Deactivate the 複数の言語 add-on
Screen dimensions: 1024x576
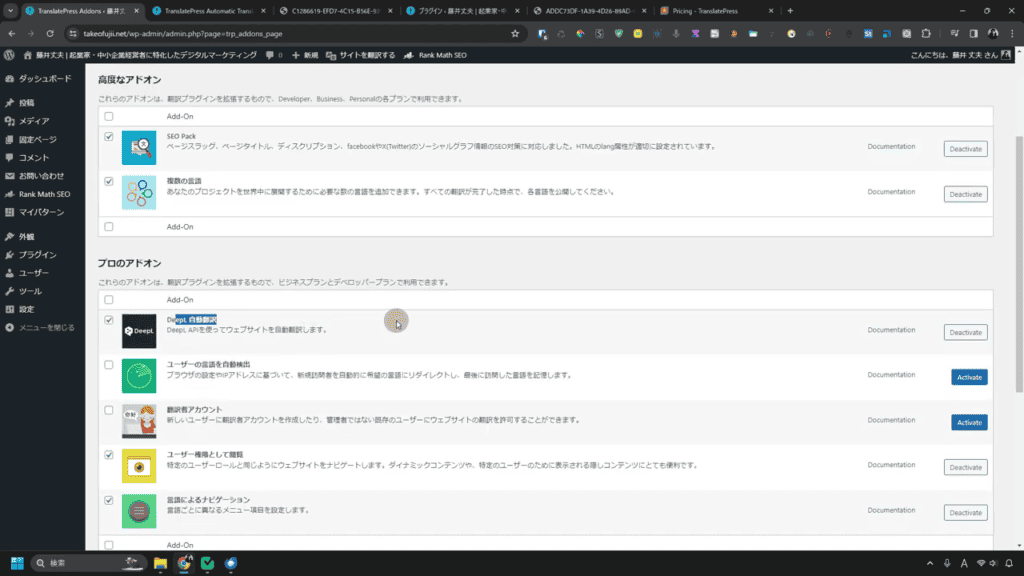point(965,194)
